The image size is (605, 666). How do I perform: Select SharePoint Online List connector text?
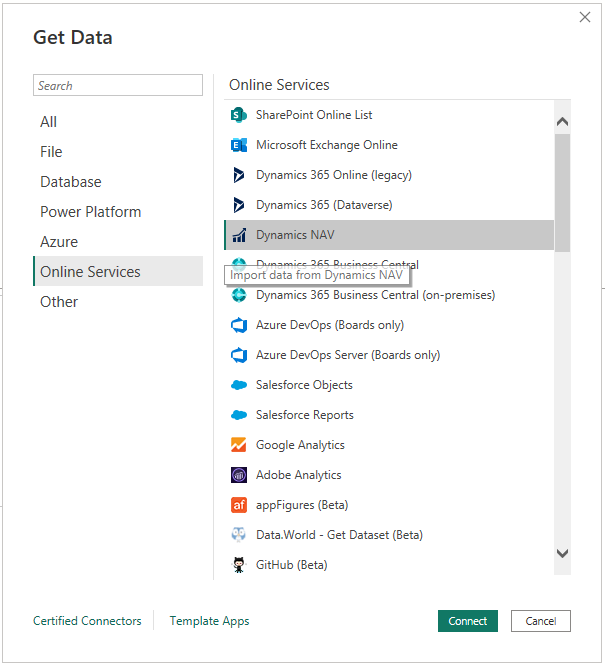pyautogui.click(x=314, y=115)
